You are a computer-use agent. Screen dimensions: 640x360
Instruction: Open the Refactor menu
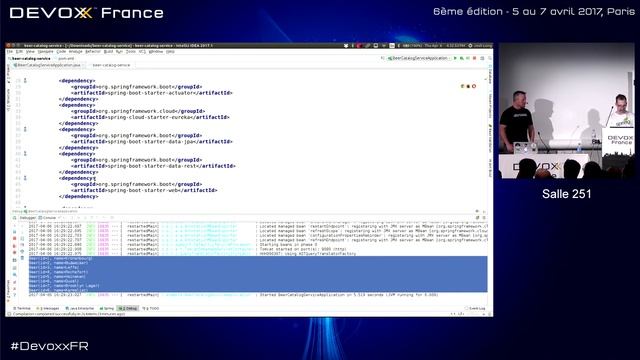coord(93,52)
